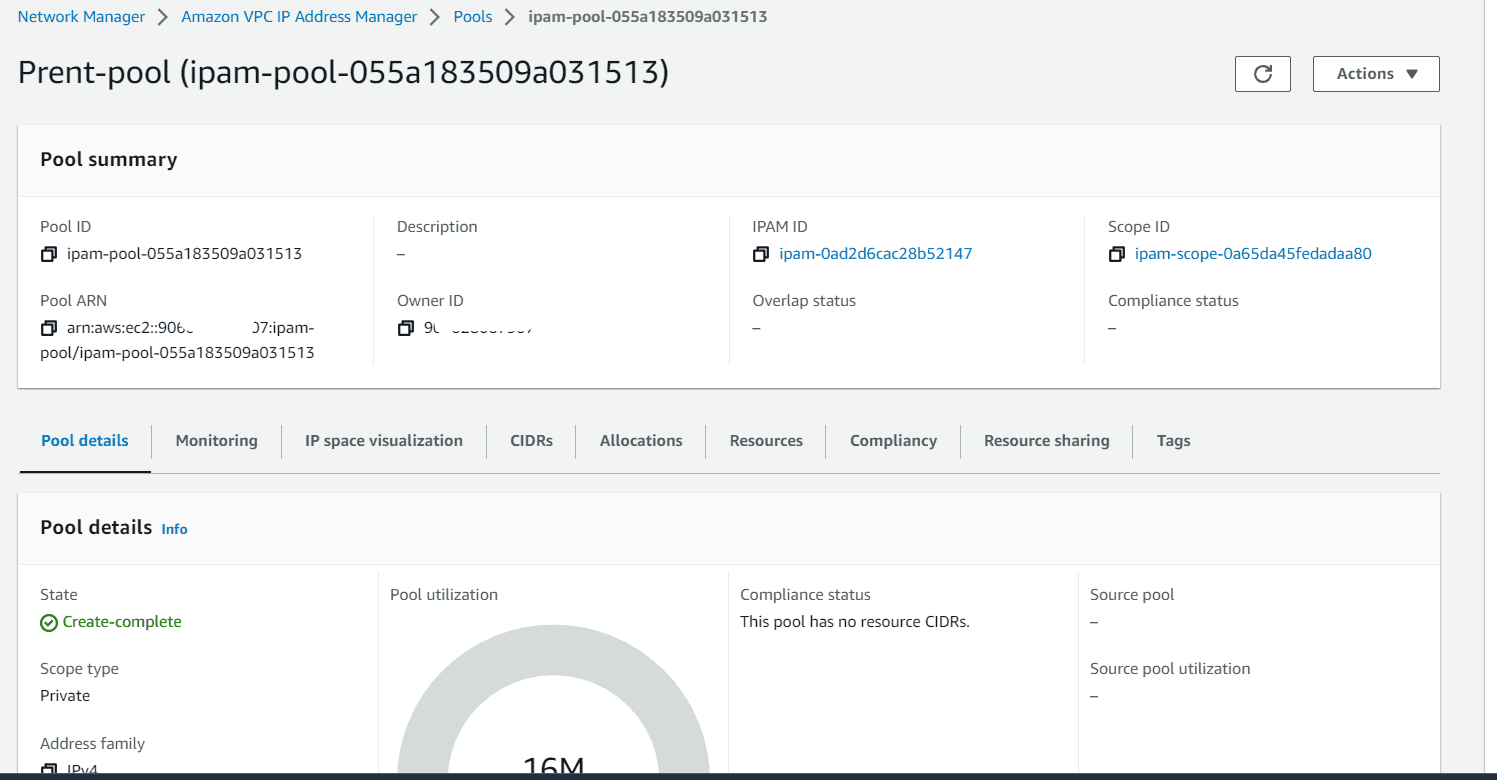Screen dimensions: 1497x780
Task: Go to Network Manager breadcrumb
Action: coord(81,17)
